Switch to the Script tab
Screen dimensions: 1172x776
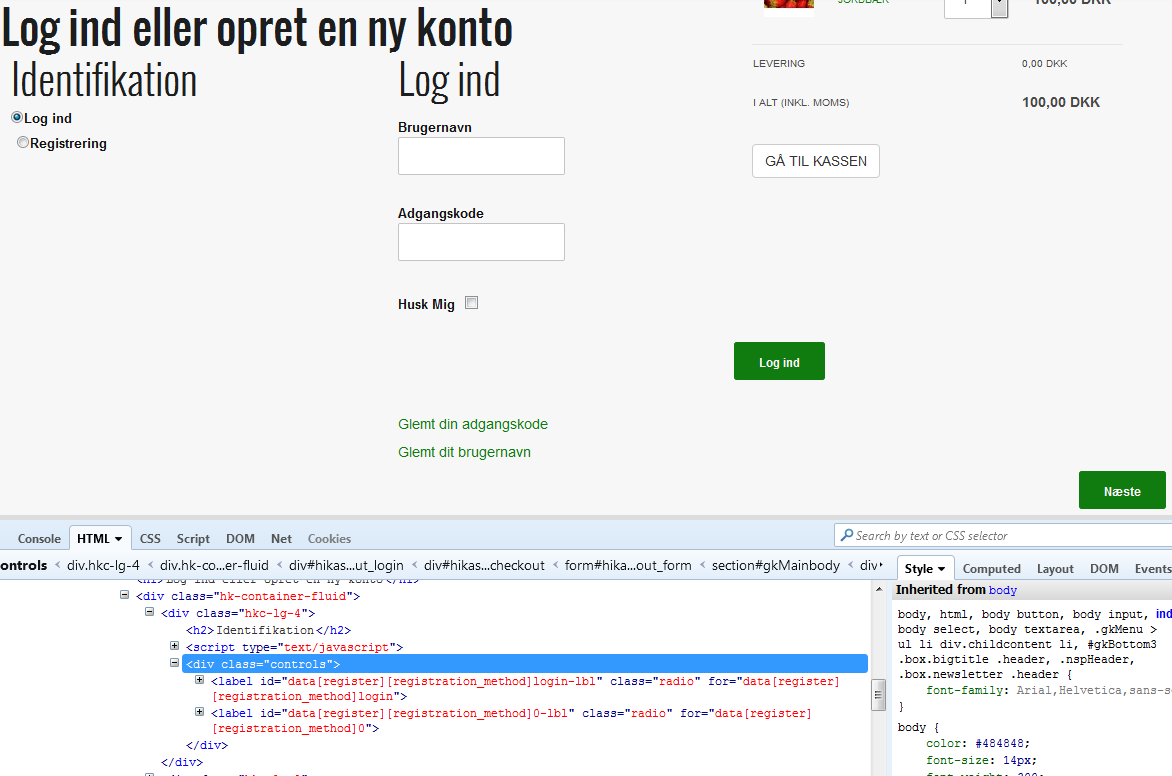[x=193, y=538]
